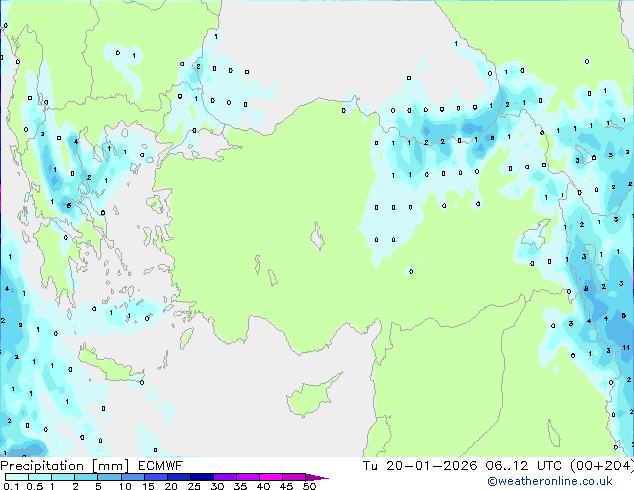
Task: Click the '11' precipitation value on map
Action: (626, 348)
